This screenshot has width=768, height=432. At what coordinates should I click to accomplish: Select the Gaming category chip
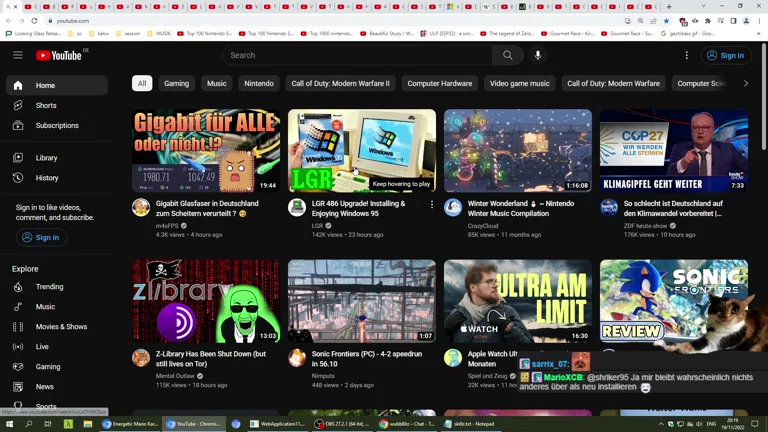176,84
